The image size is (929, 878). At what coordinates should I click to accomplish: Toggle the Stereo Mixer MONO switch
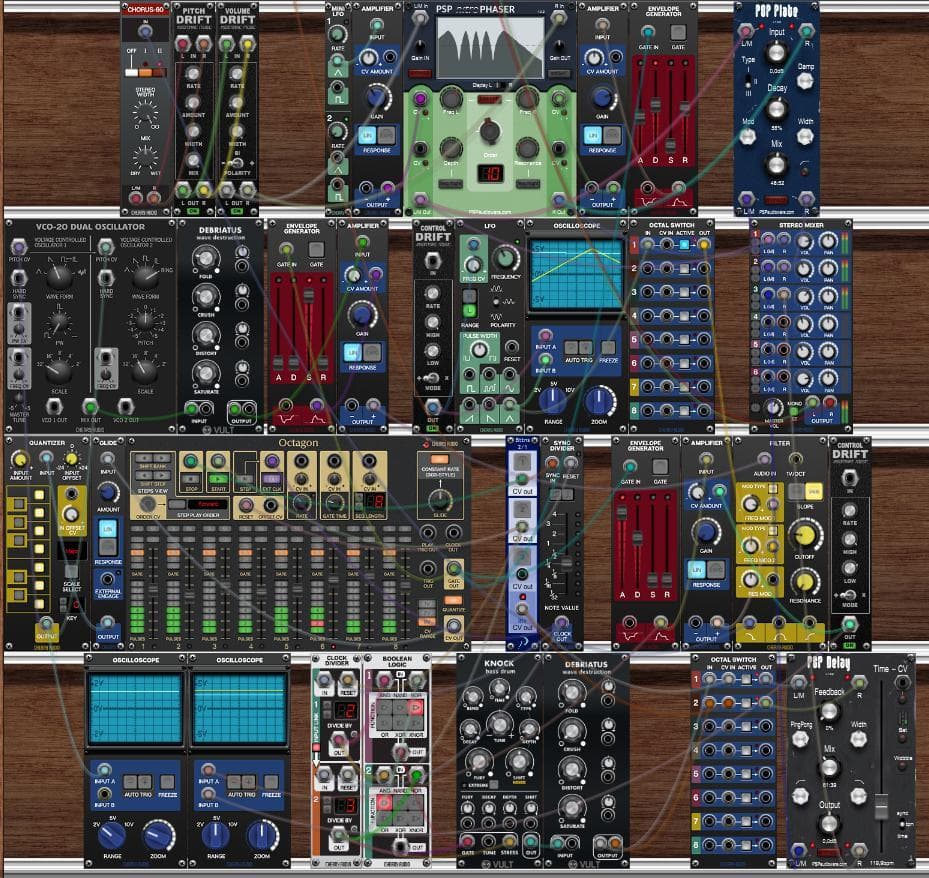tap(794, 410)
